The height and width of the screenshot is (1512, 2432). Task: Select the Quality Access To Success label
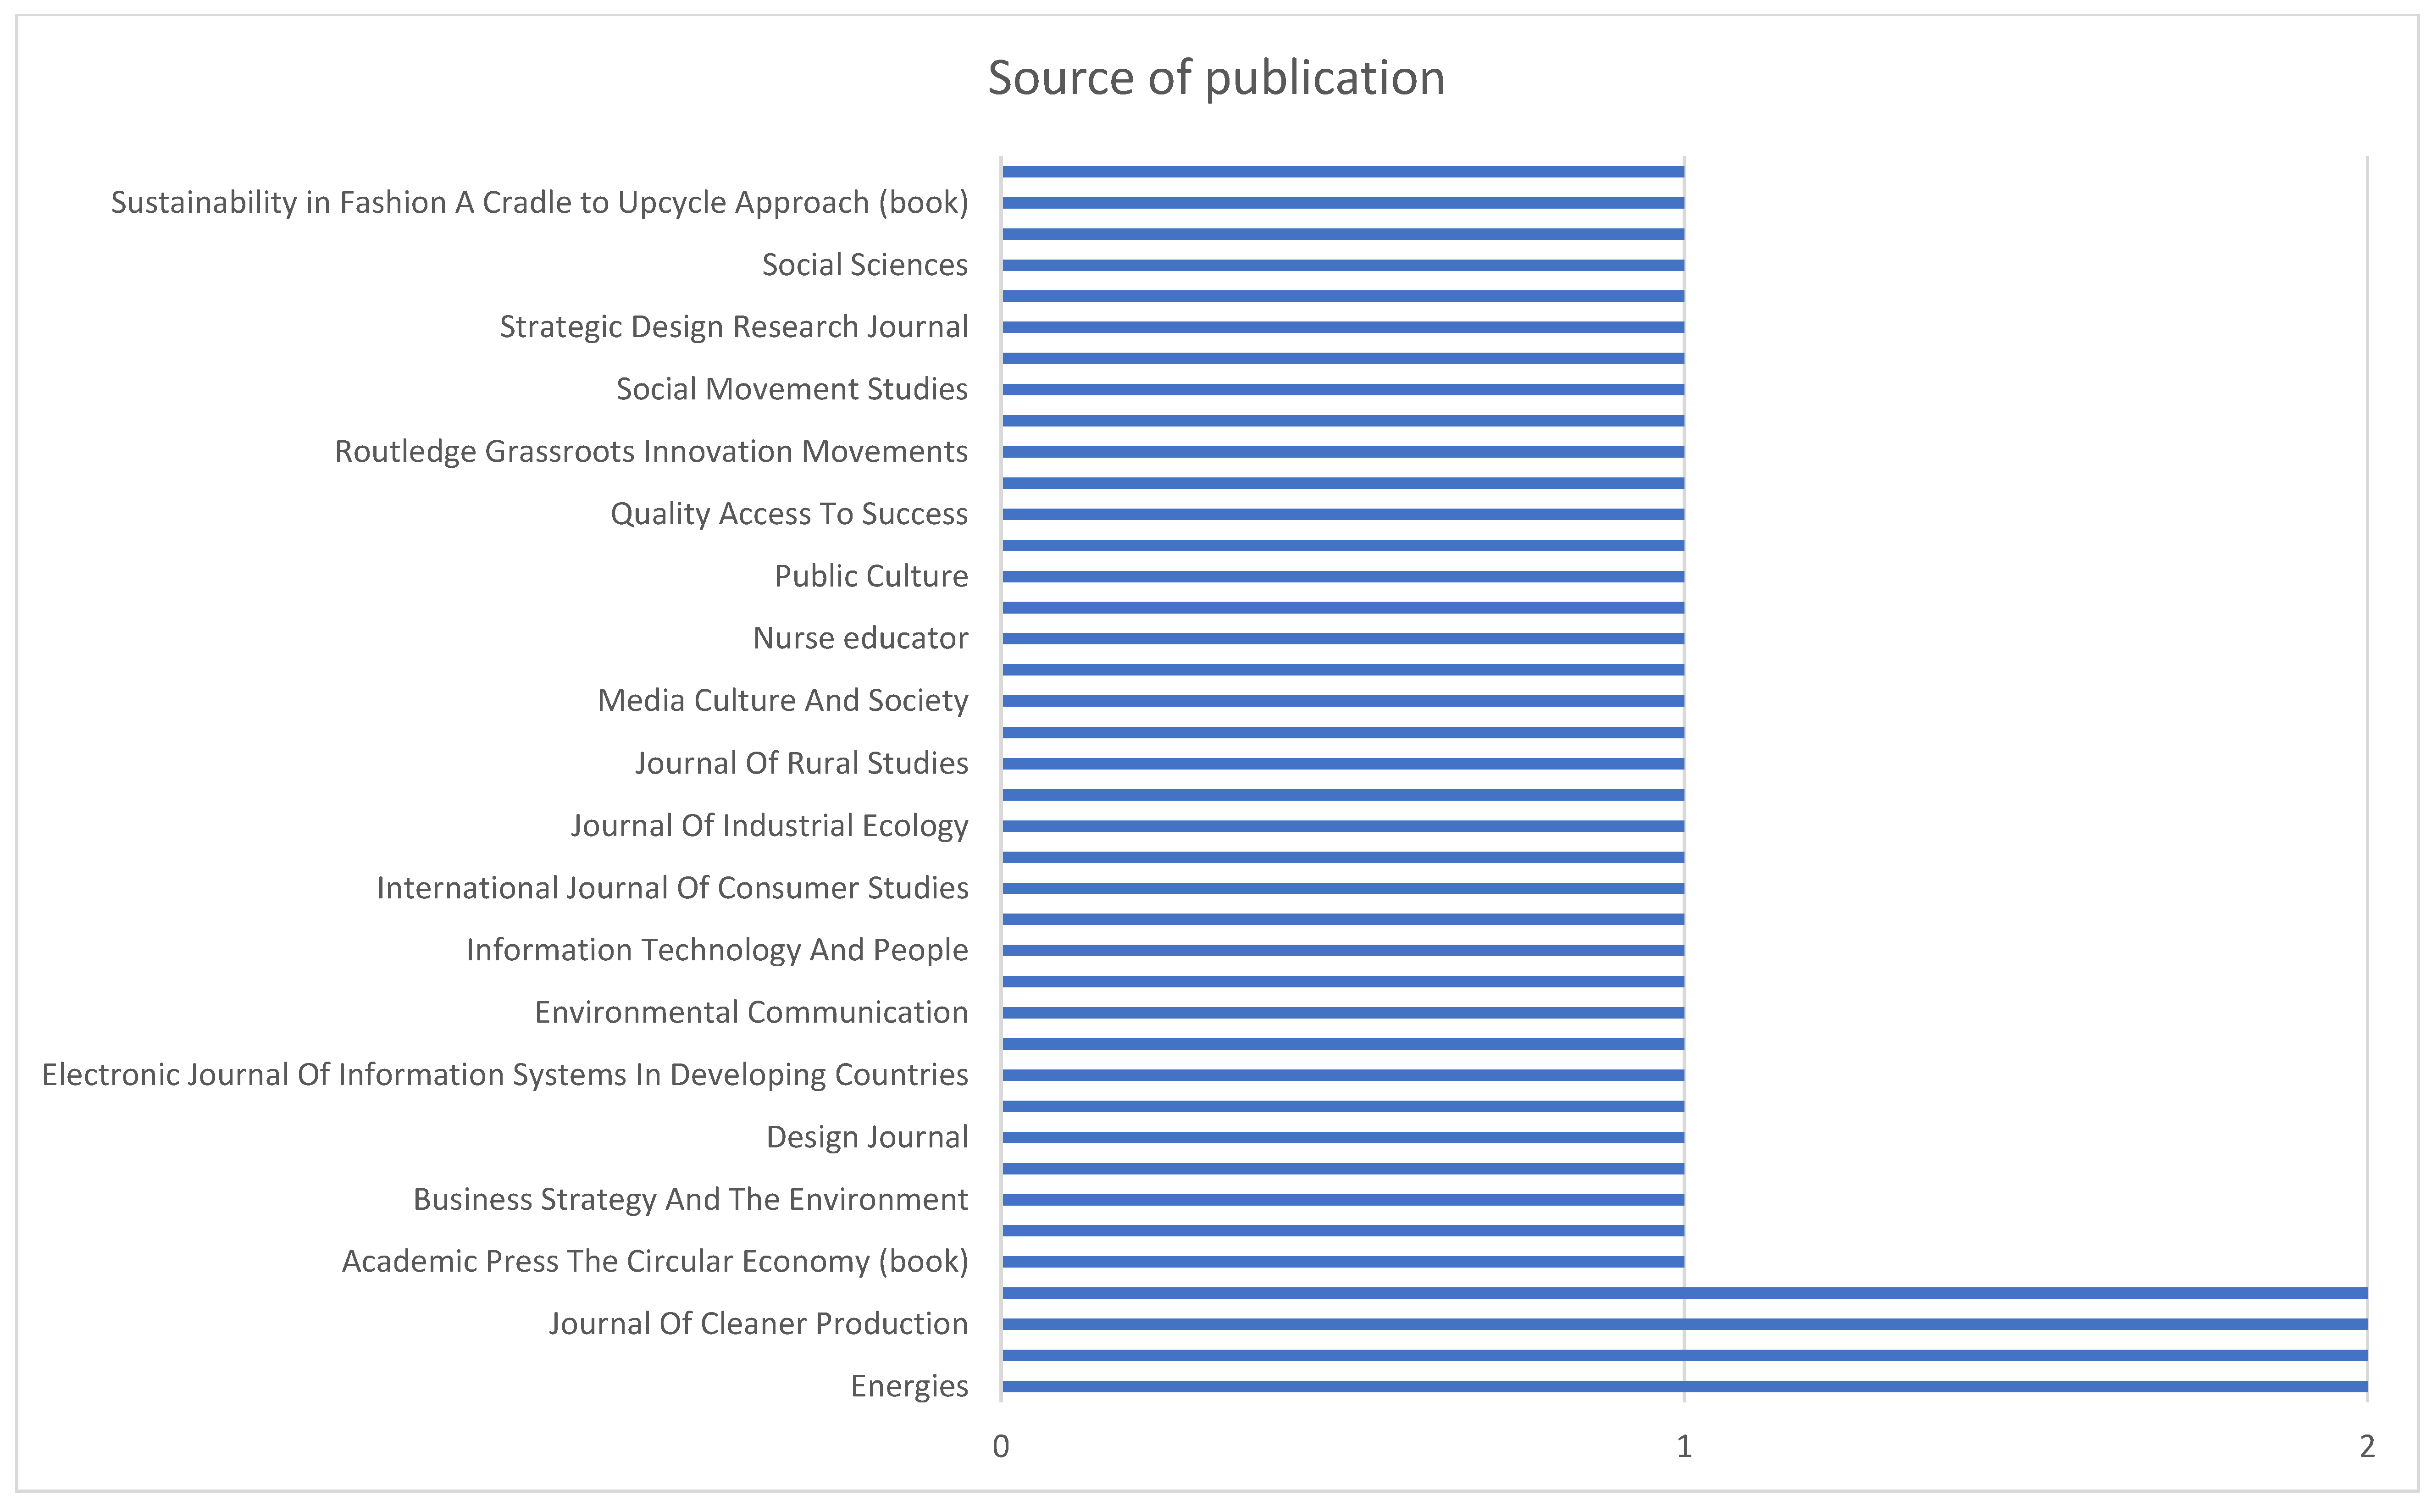click(x=789, y=514)
